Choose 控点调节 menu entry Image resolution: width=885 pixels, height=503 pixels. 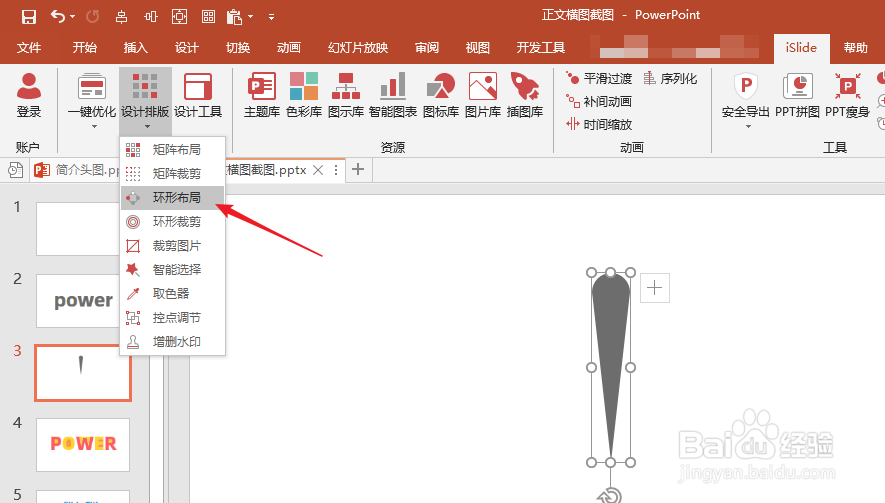coord(173,318)
